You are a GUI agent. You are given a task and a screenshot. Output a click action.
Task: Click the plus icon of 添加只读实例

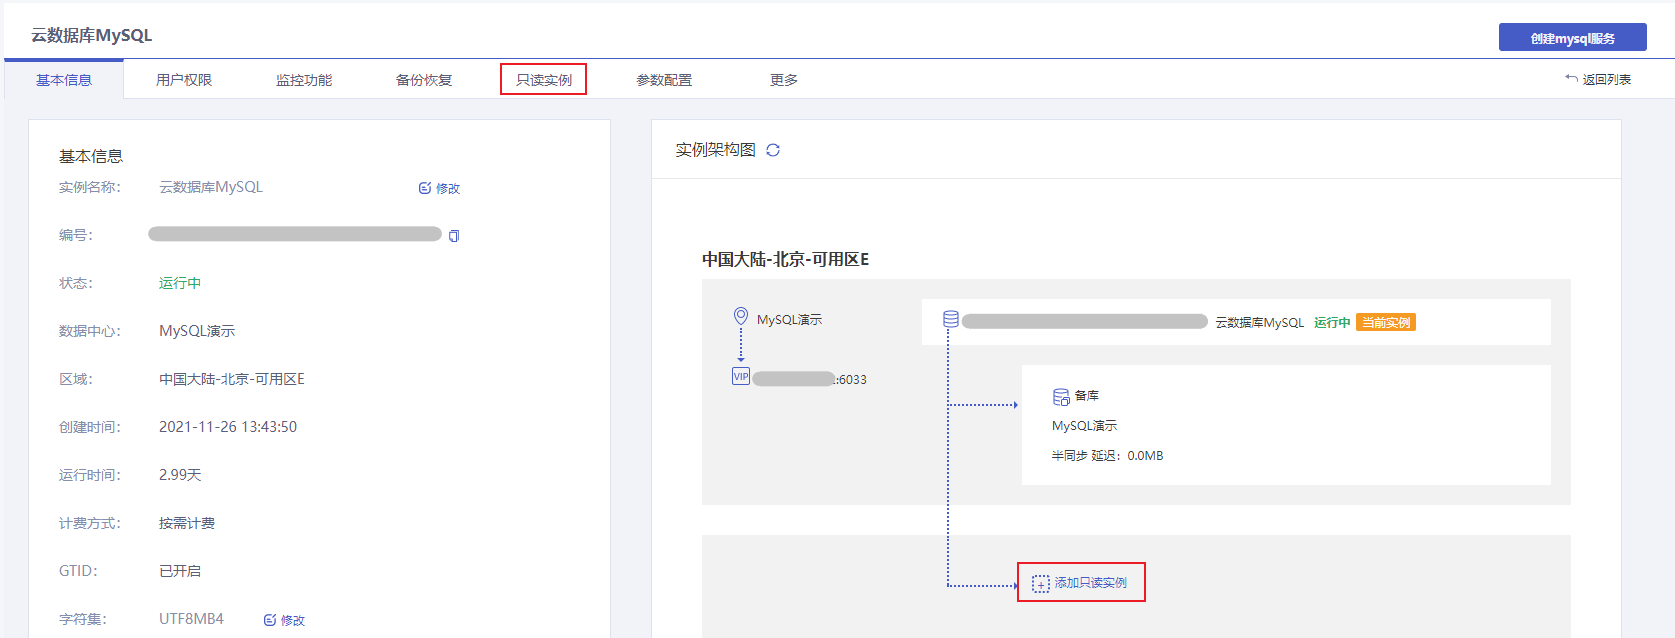coord(1041,583)
